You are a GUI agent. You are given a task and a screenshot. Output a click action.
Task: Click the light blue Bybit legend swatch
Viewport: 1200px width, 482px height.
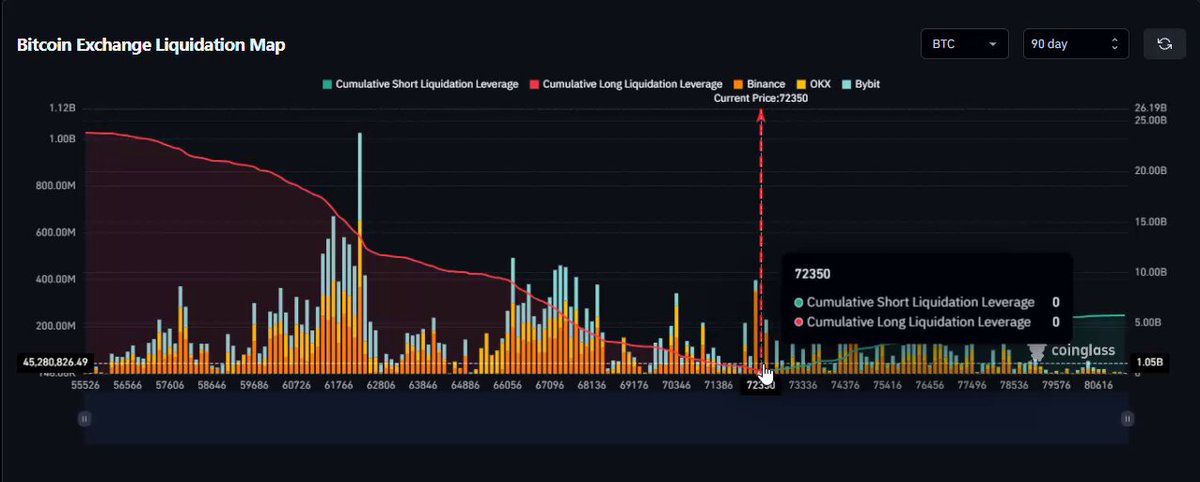[x=846, y=84]
